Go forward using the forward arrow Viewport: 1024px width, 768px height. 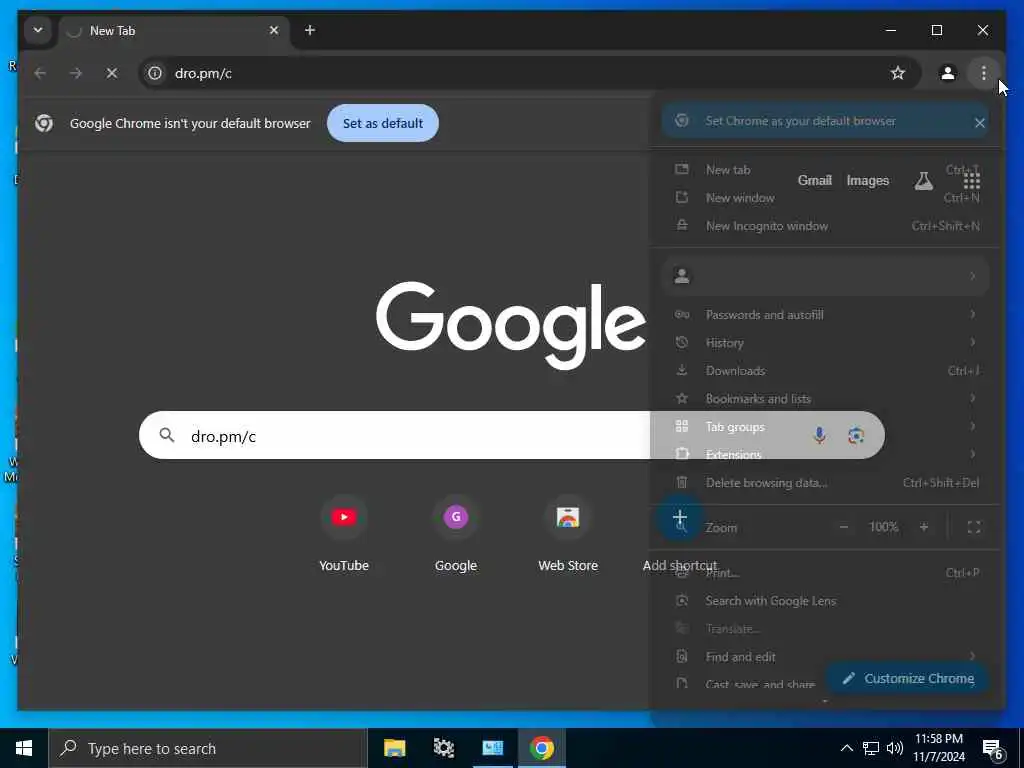pos(76,73)
